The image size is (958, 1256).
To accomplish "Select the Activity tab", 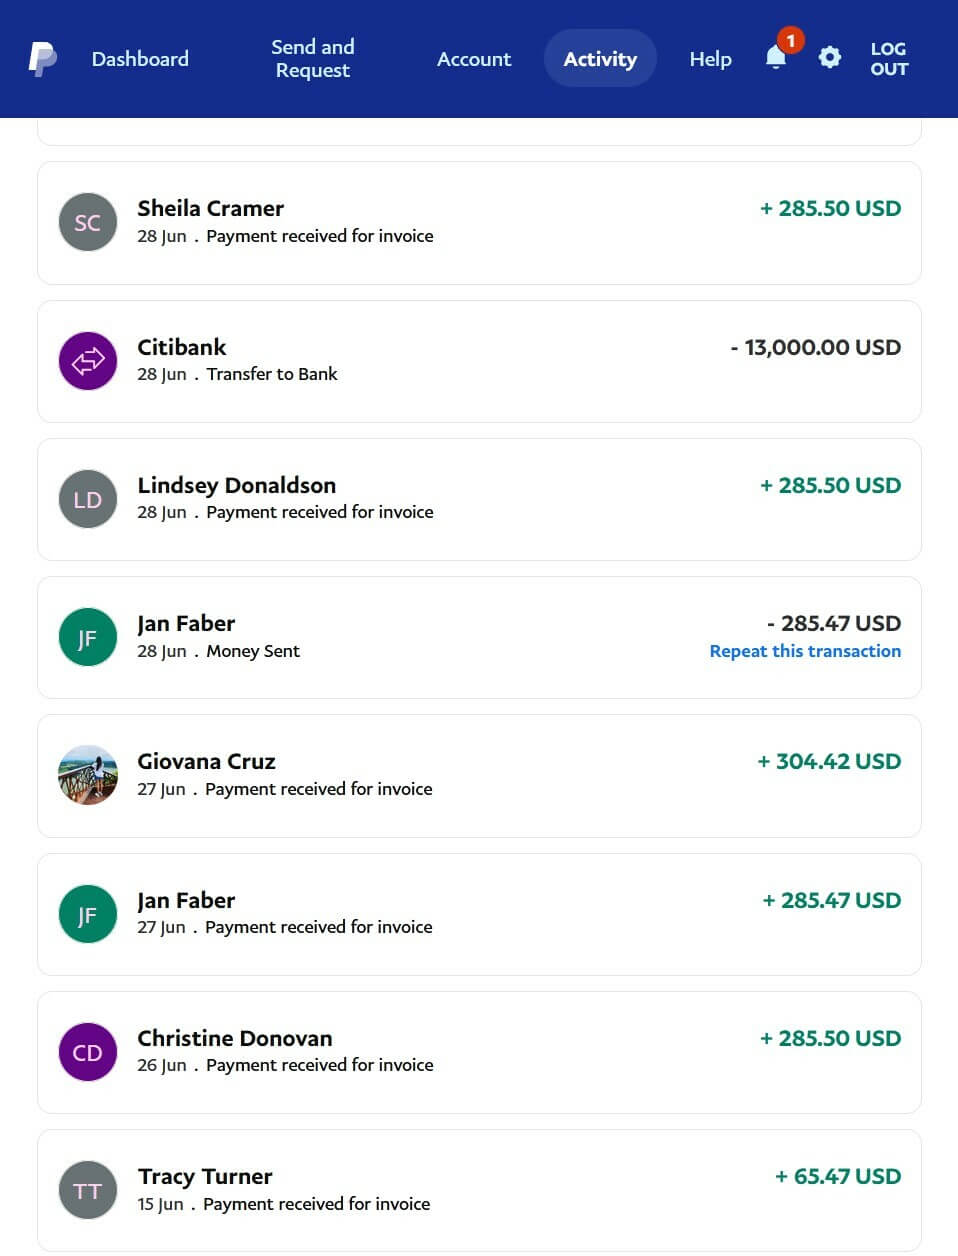I will 600,59.
